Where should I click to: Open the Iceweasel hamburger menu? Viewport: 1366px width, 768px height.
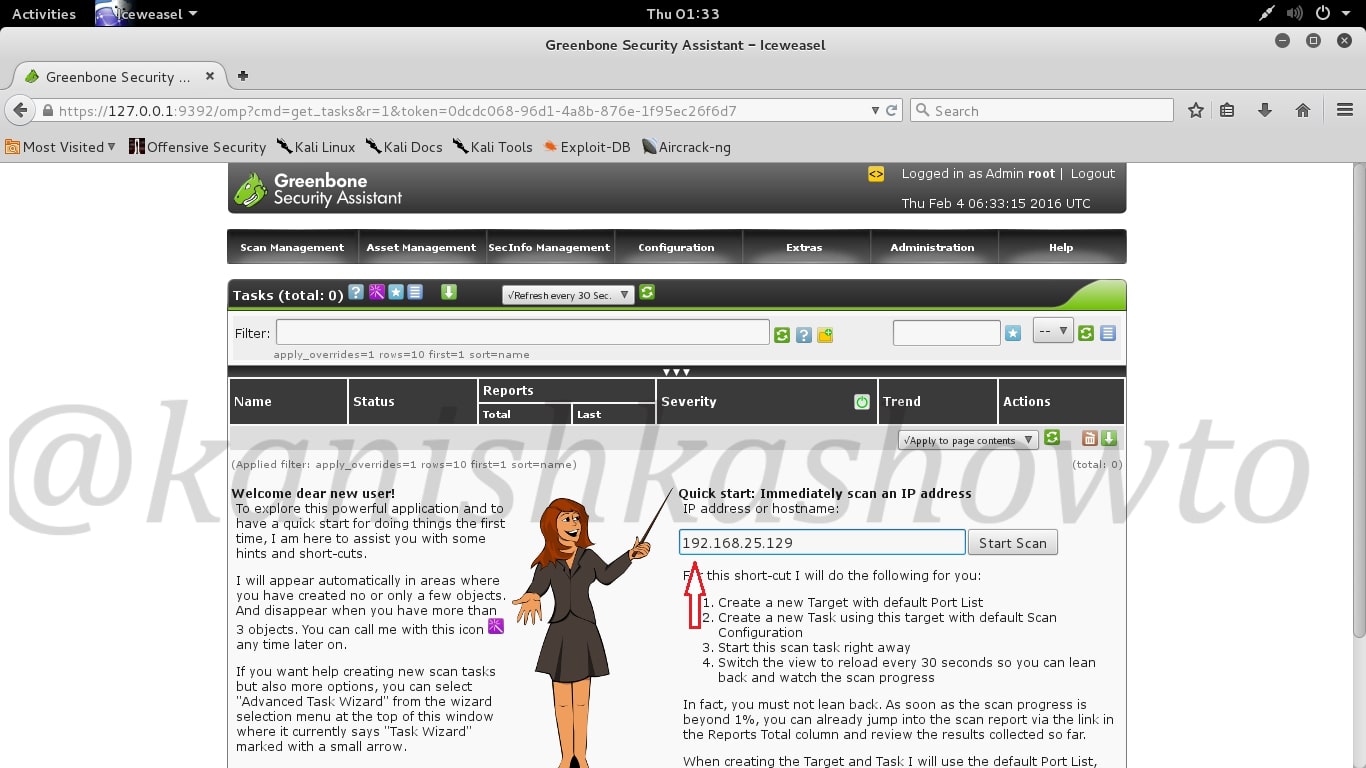(1345, 111)
